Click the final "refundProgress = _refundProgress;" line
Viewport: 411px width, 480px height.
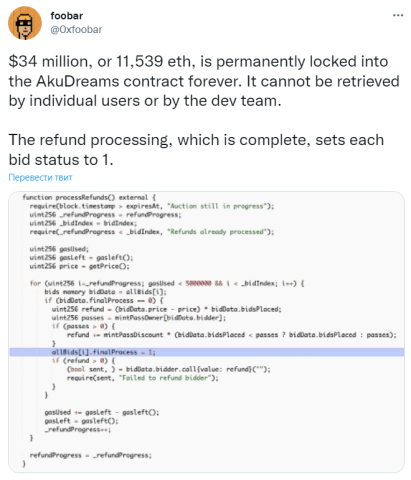point(90,455)
